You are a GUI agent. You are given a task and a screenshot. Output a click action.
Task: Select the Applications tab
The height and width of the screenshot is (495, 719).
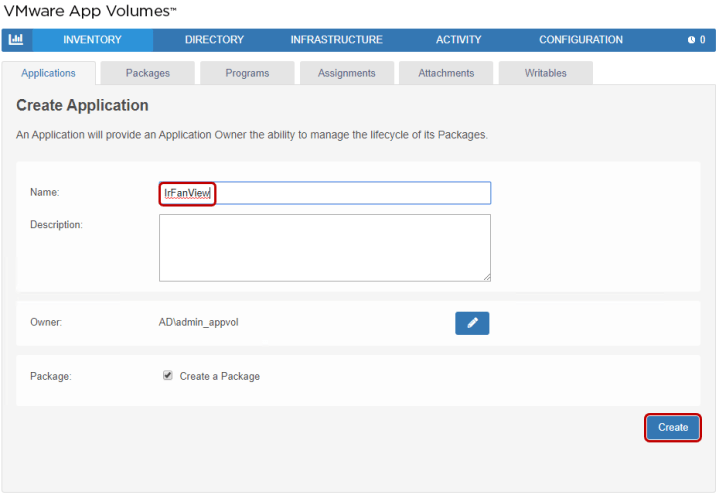(x=49, y=73)
